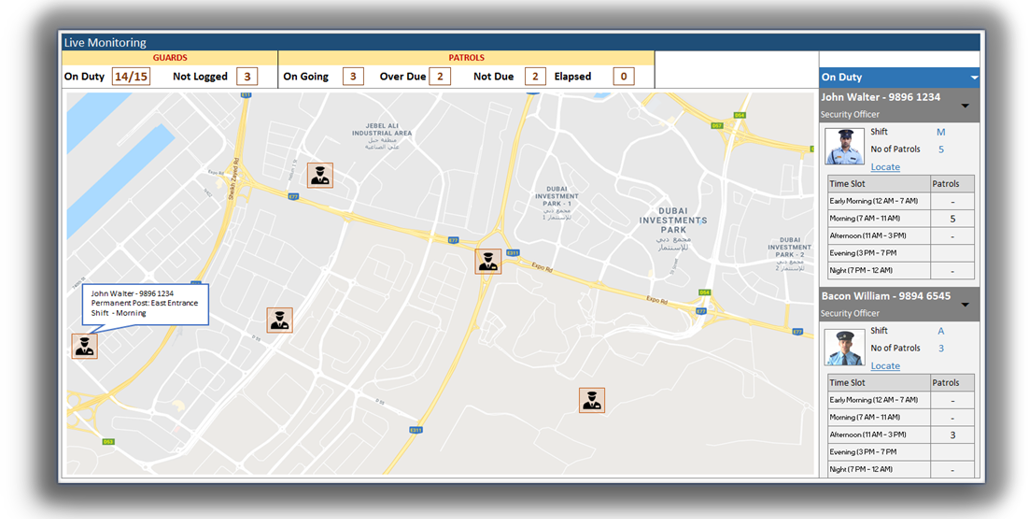Click the southernmost guard marker on the map
This screenshot has width=1028, height=519.
tap(592, 400)
